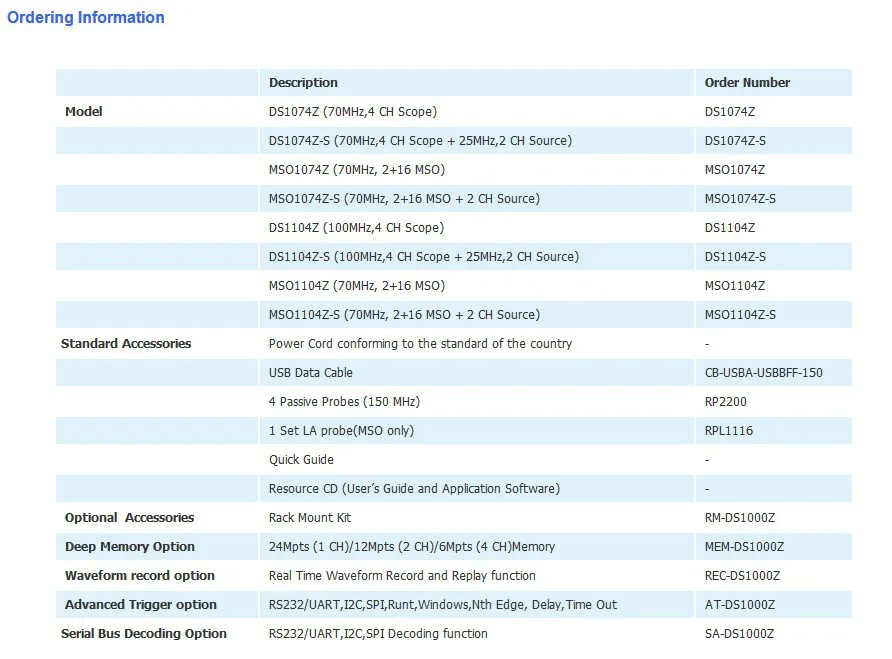Select MSO1074Z-S (70MHz, 2+16 MSO + 2 CH Source) description
The height and width of the screenshot is (659, 892).
click(404, 199)
